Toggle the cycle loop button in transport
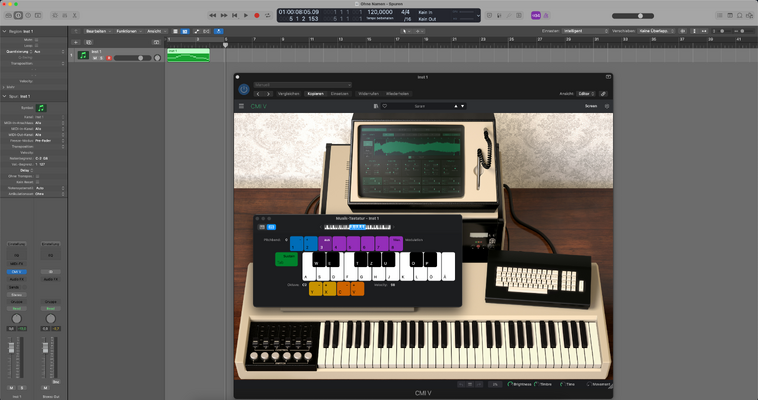The height and width of the screenshot is (400, 758). pos(268,15)
